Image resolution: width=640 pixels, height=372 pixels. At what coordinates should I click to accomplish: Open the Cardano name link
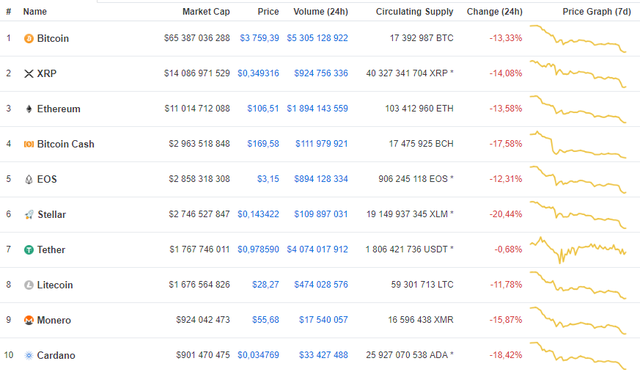(56, 355)
